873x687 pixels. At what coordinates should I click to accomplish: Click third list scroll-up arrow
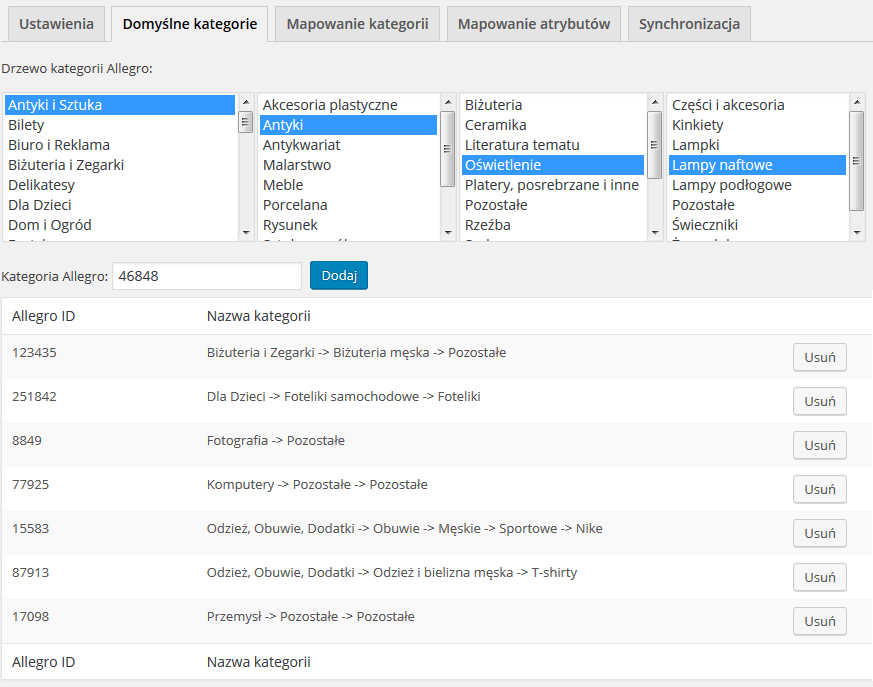pos(655,102)
